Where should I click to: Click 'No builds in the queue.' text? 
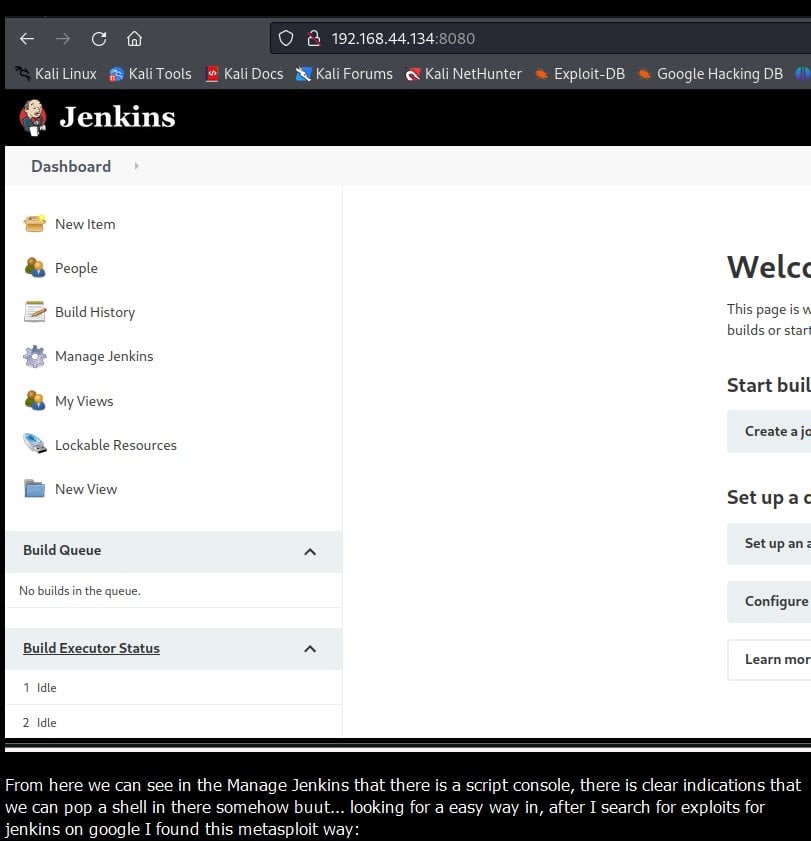80,591
